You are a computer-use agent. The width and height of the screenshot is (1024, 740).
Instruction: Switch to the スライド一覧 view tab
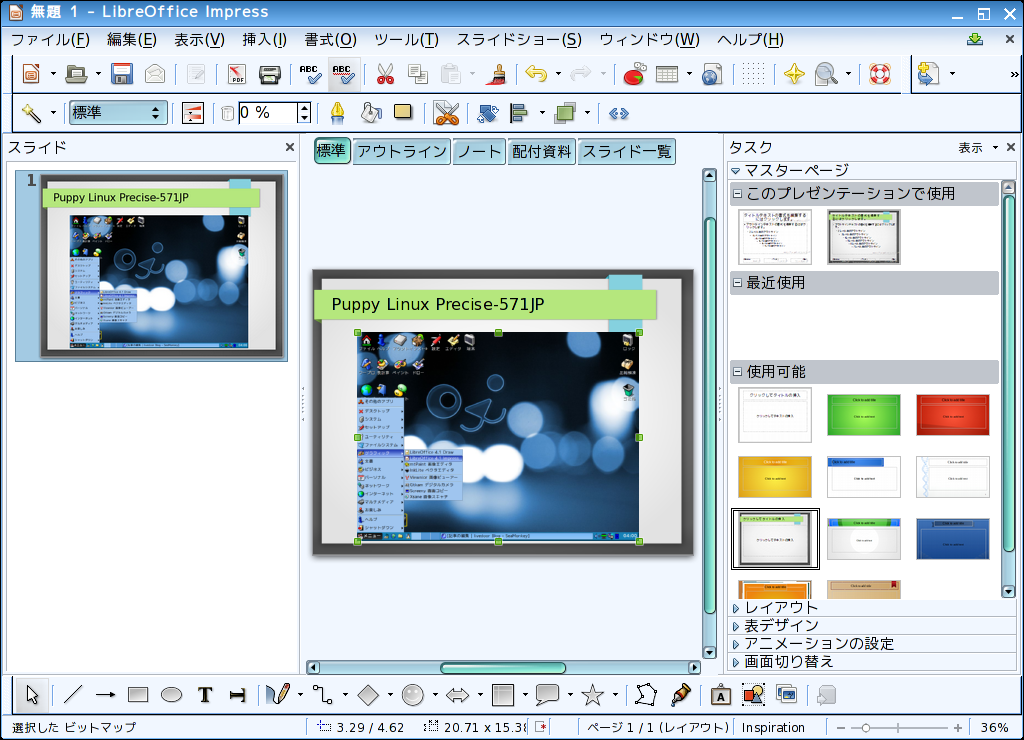coord(627,152)
